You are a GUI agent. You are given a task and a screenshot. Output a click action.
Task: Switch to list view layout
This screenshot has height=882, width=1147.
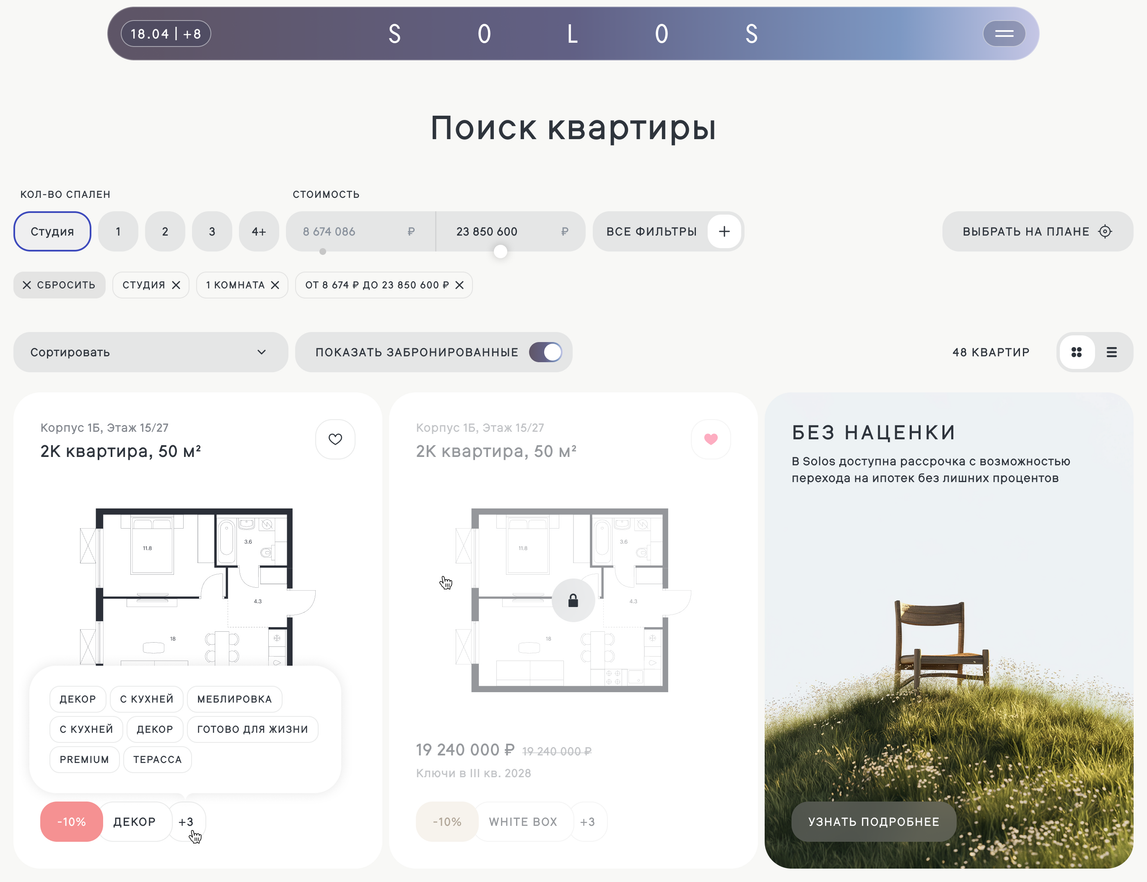[1111, 353]
